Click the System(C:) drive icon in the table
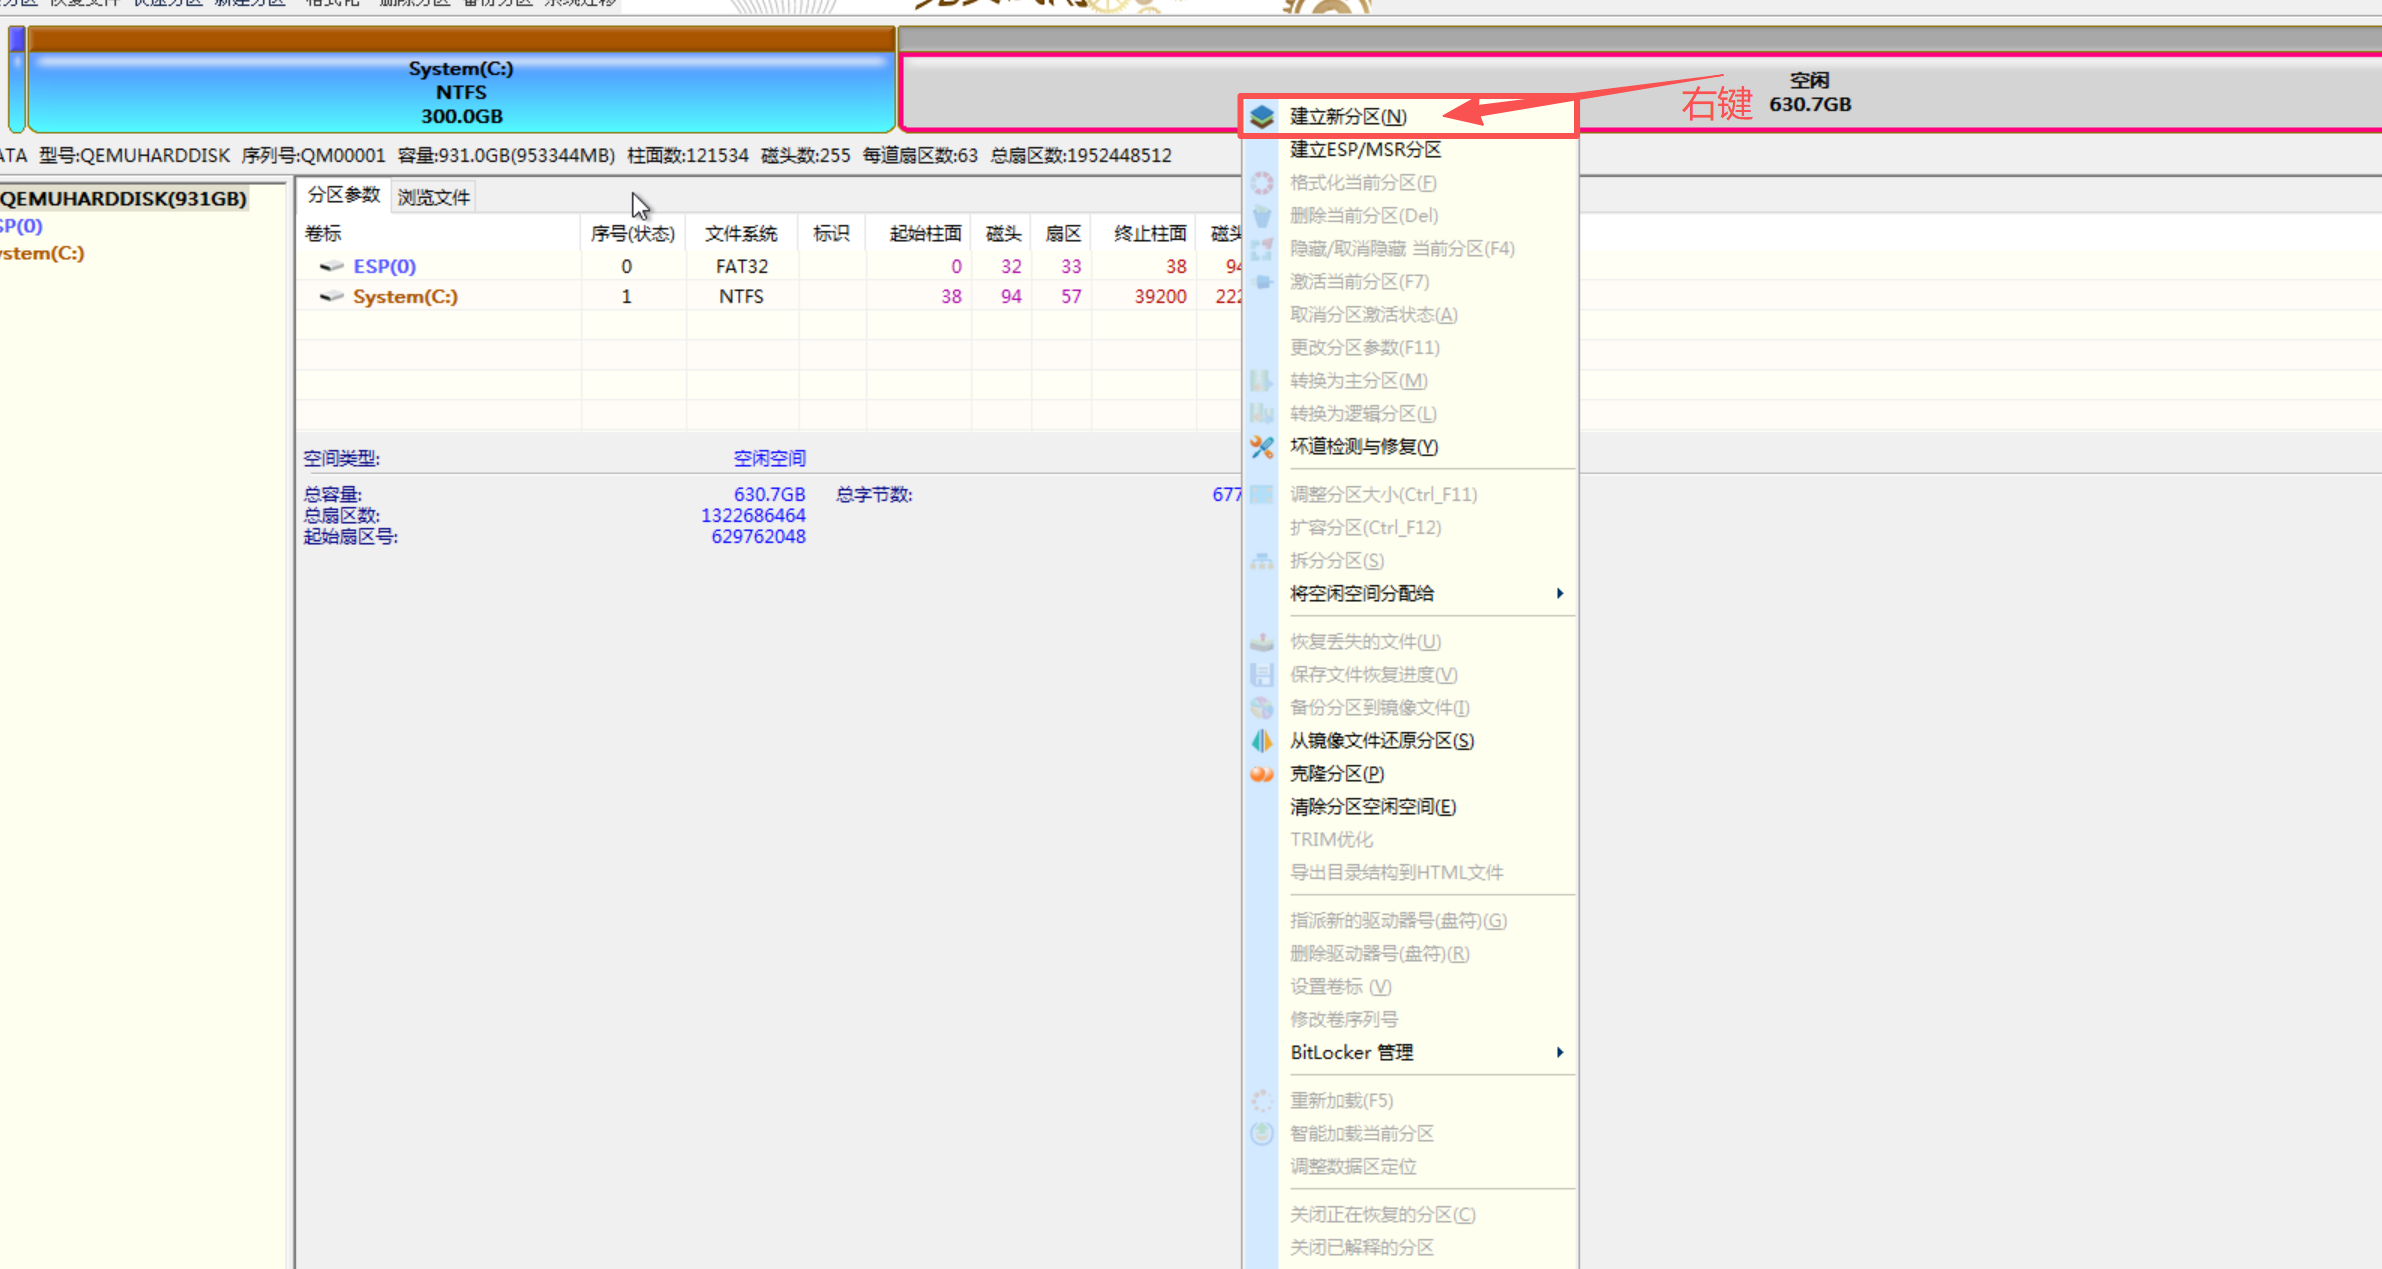Viewport: 2382px width, 1269px height. point(332,296)
